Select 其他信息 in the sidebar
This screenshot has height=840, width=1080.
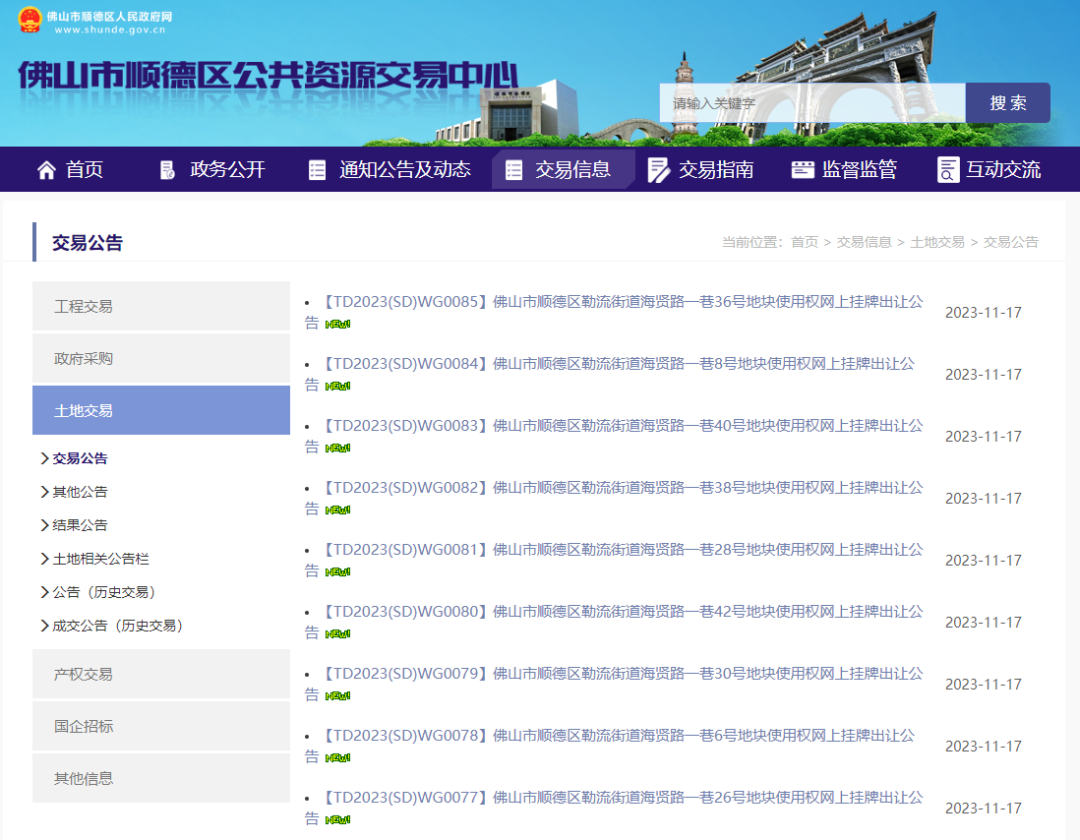tap(161, 779)
